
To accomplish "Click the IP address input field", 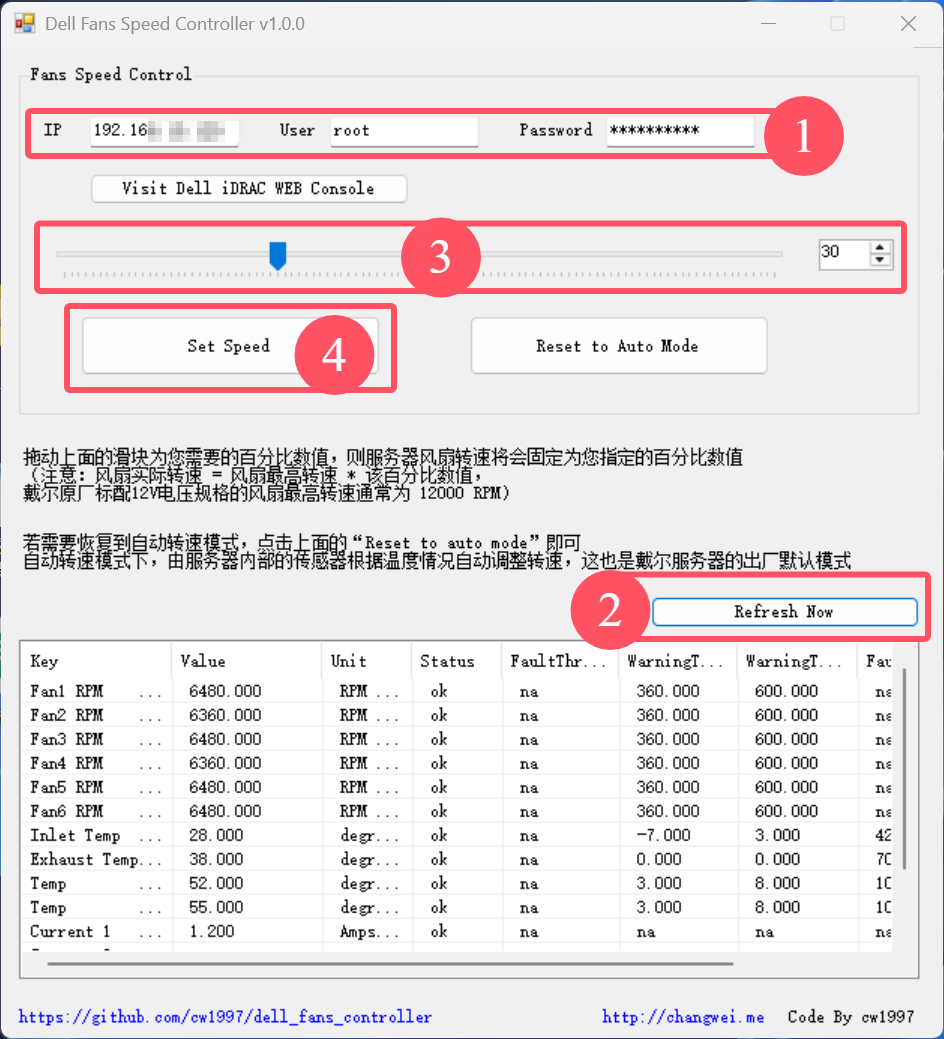I will tap(164, 131).
